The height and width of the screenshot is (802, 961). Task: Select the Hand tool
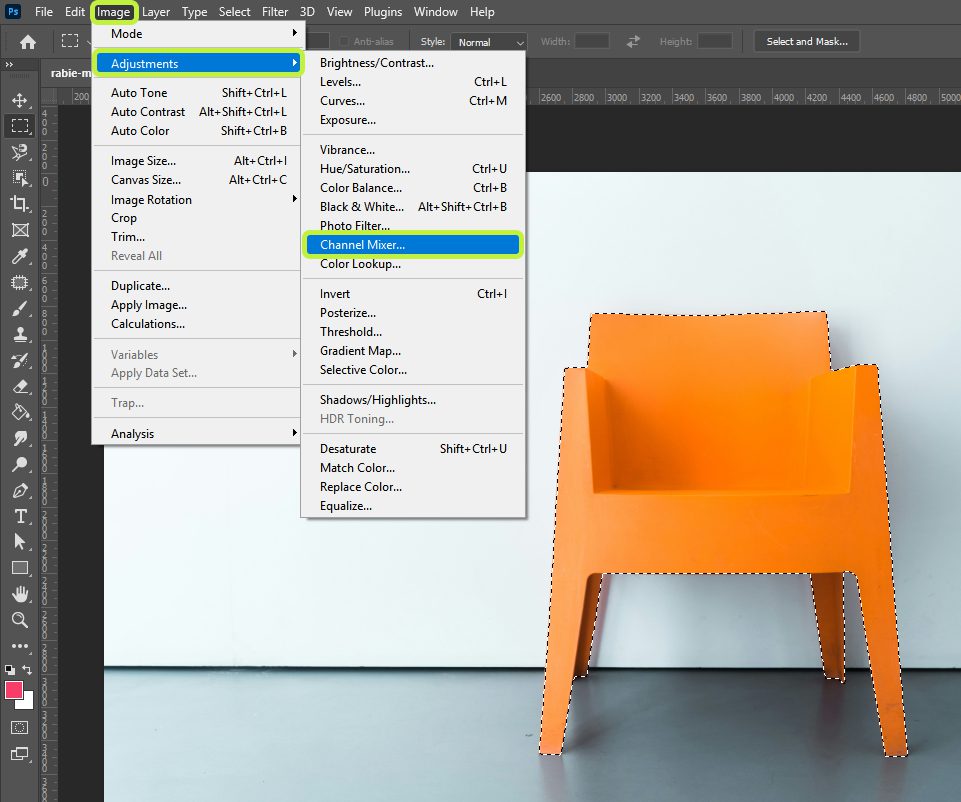point(20,594)
